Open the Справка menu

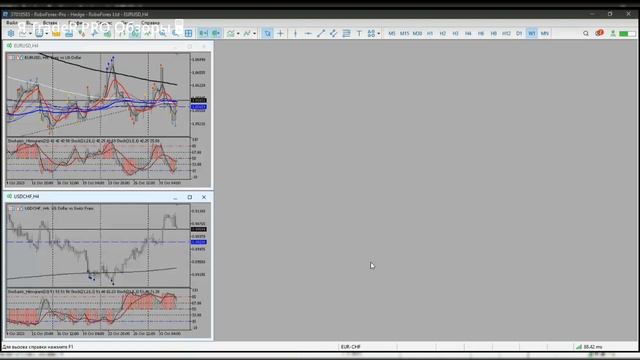point(150,23)
